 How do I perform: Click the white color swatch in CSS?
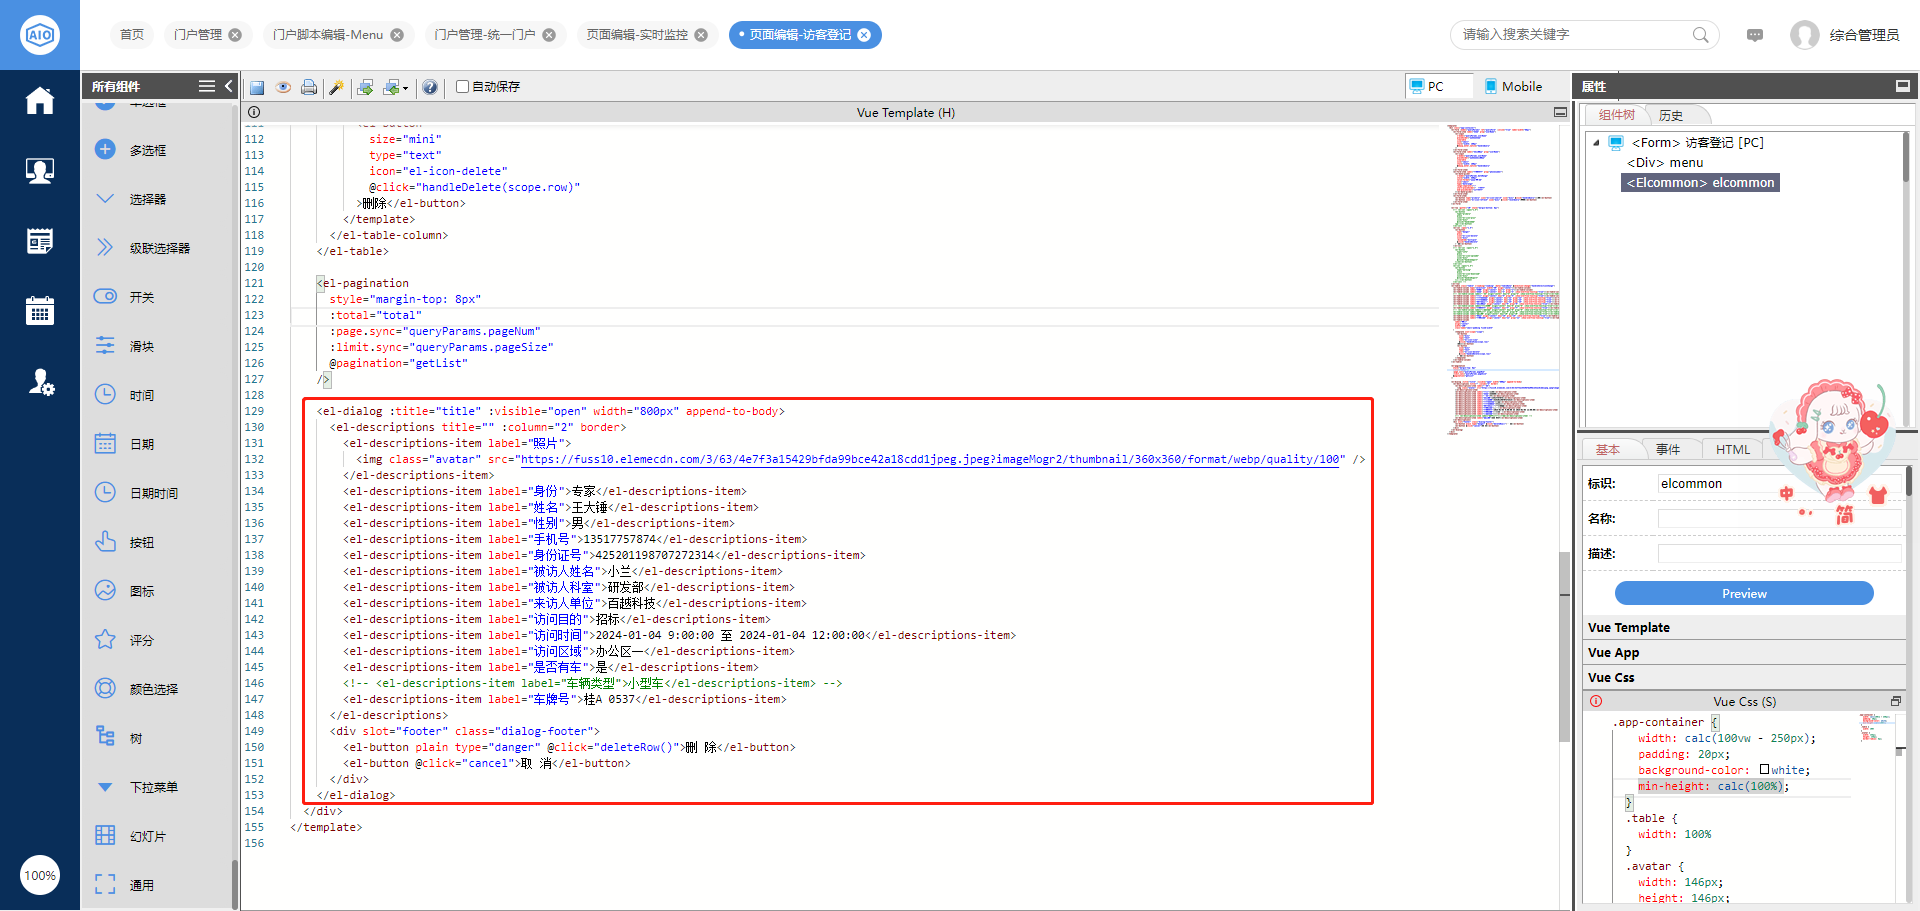click(x=1764, y=770)
